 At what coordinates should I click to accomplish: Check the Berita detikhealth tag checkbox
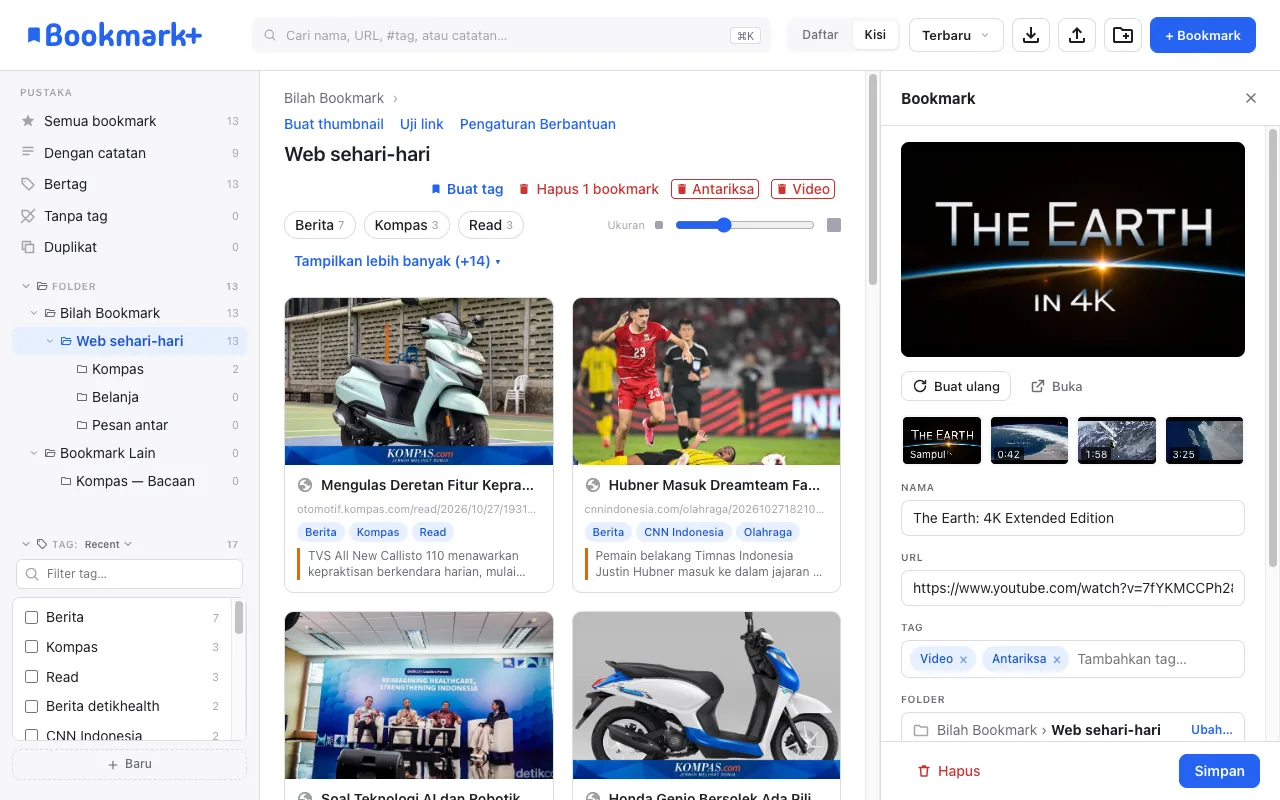click(x=31, y=706)
